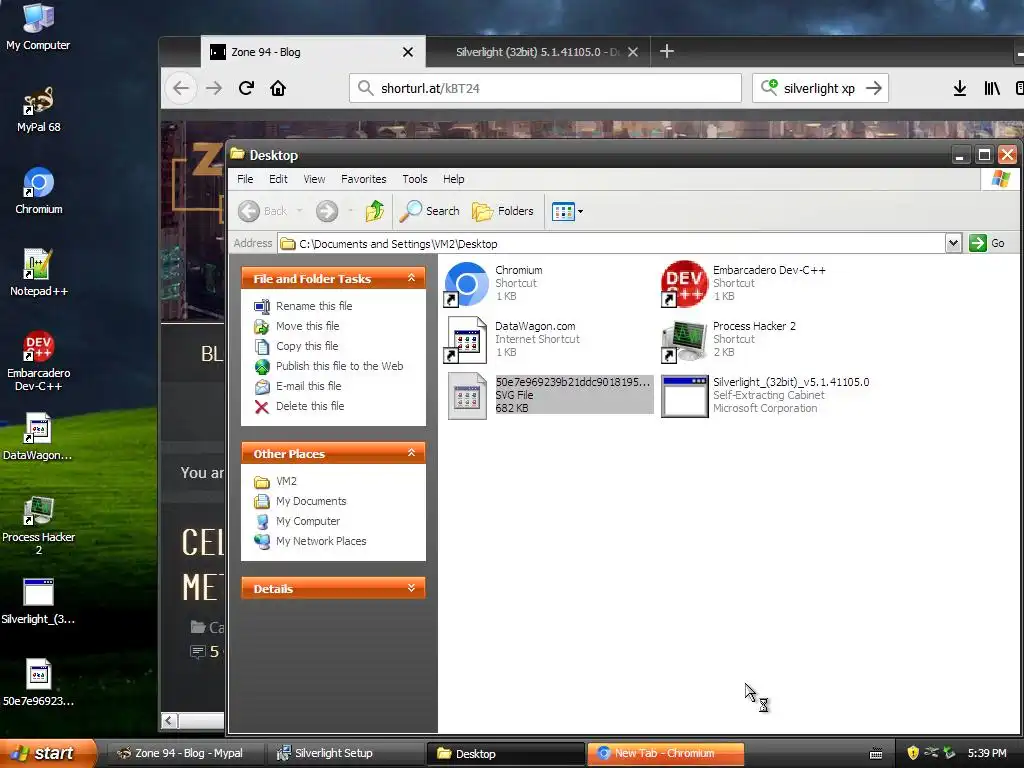1024x768 pixels.
Task: Open Back button history dropdown arrow
Action: 300,211
